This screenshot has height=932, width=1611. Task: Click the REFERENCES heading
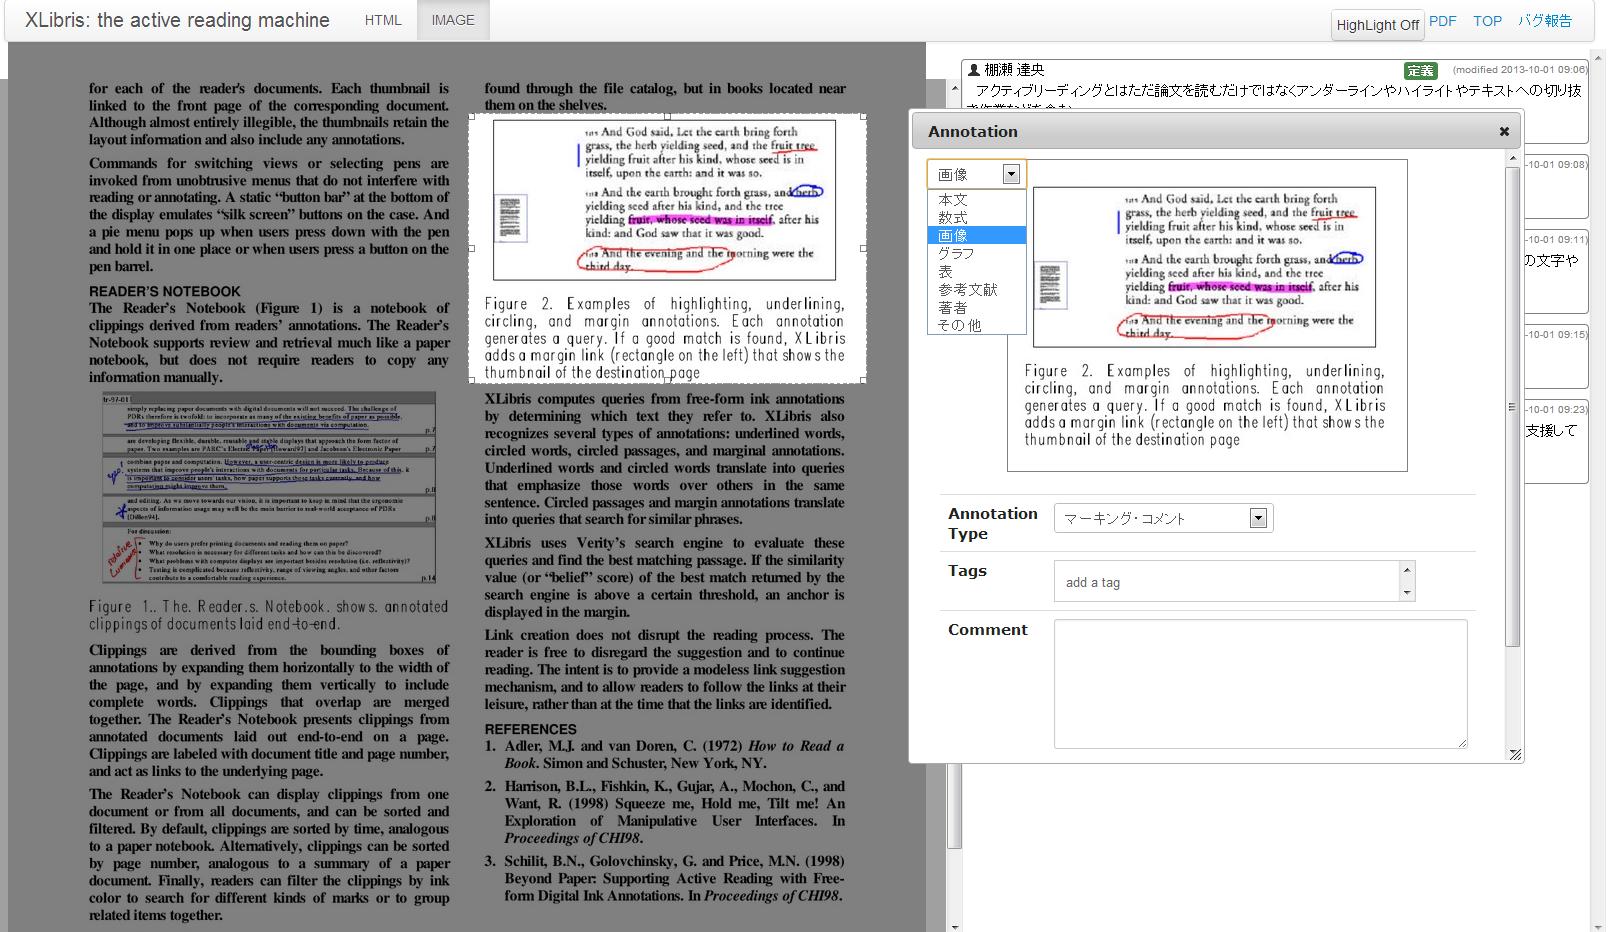(x=531, y=729)
